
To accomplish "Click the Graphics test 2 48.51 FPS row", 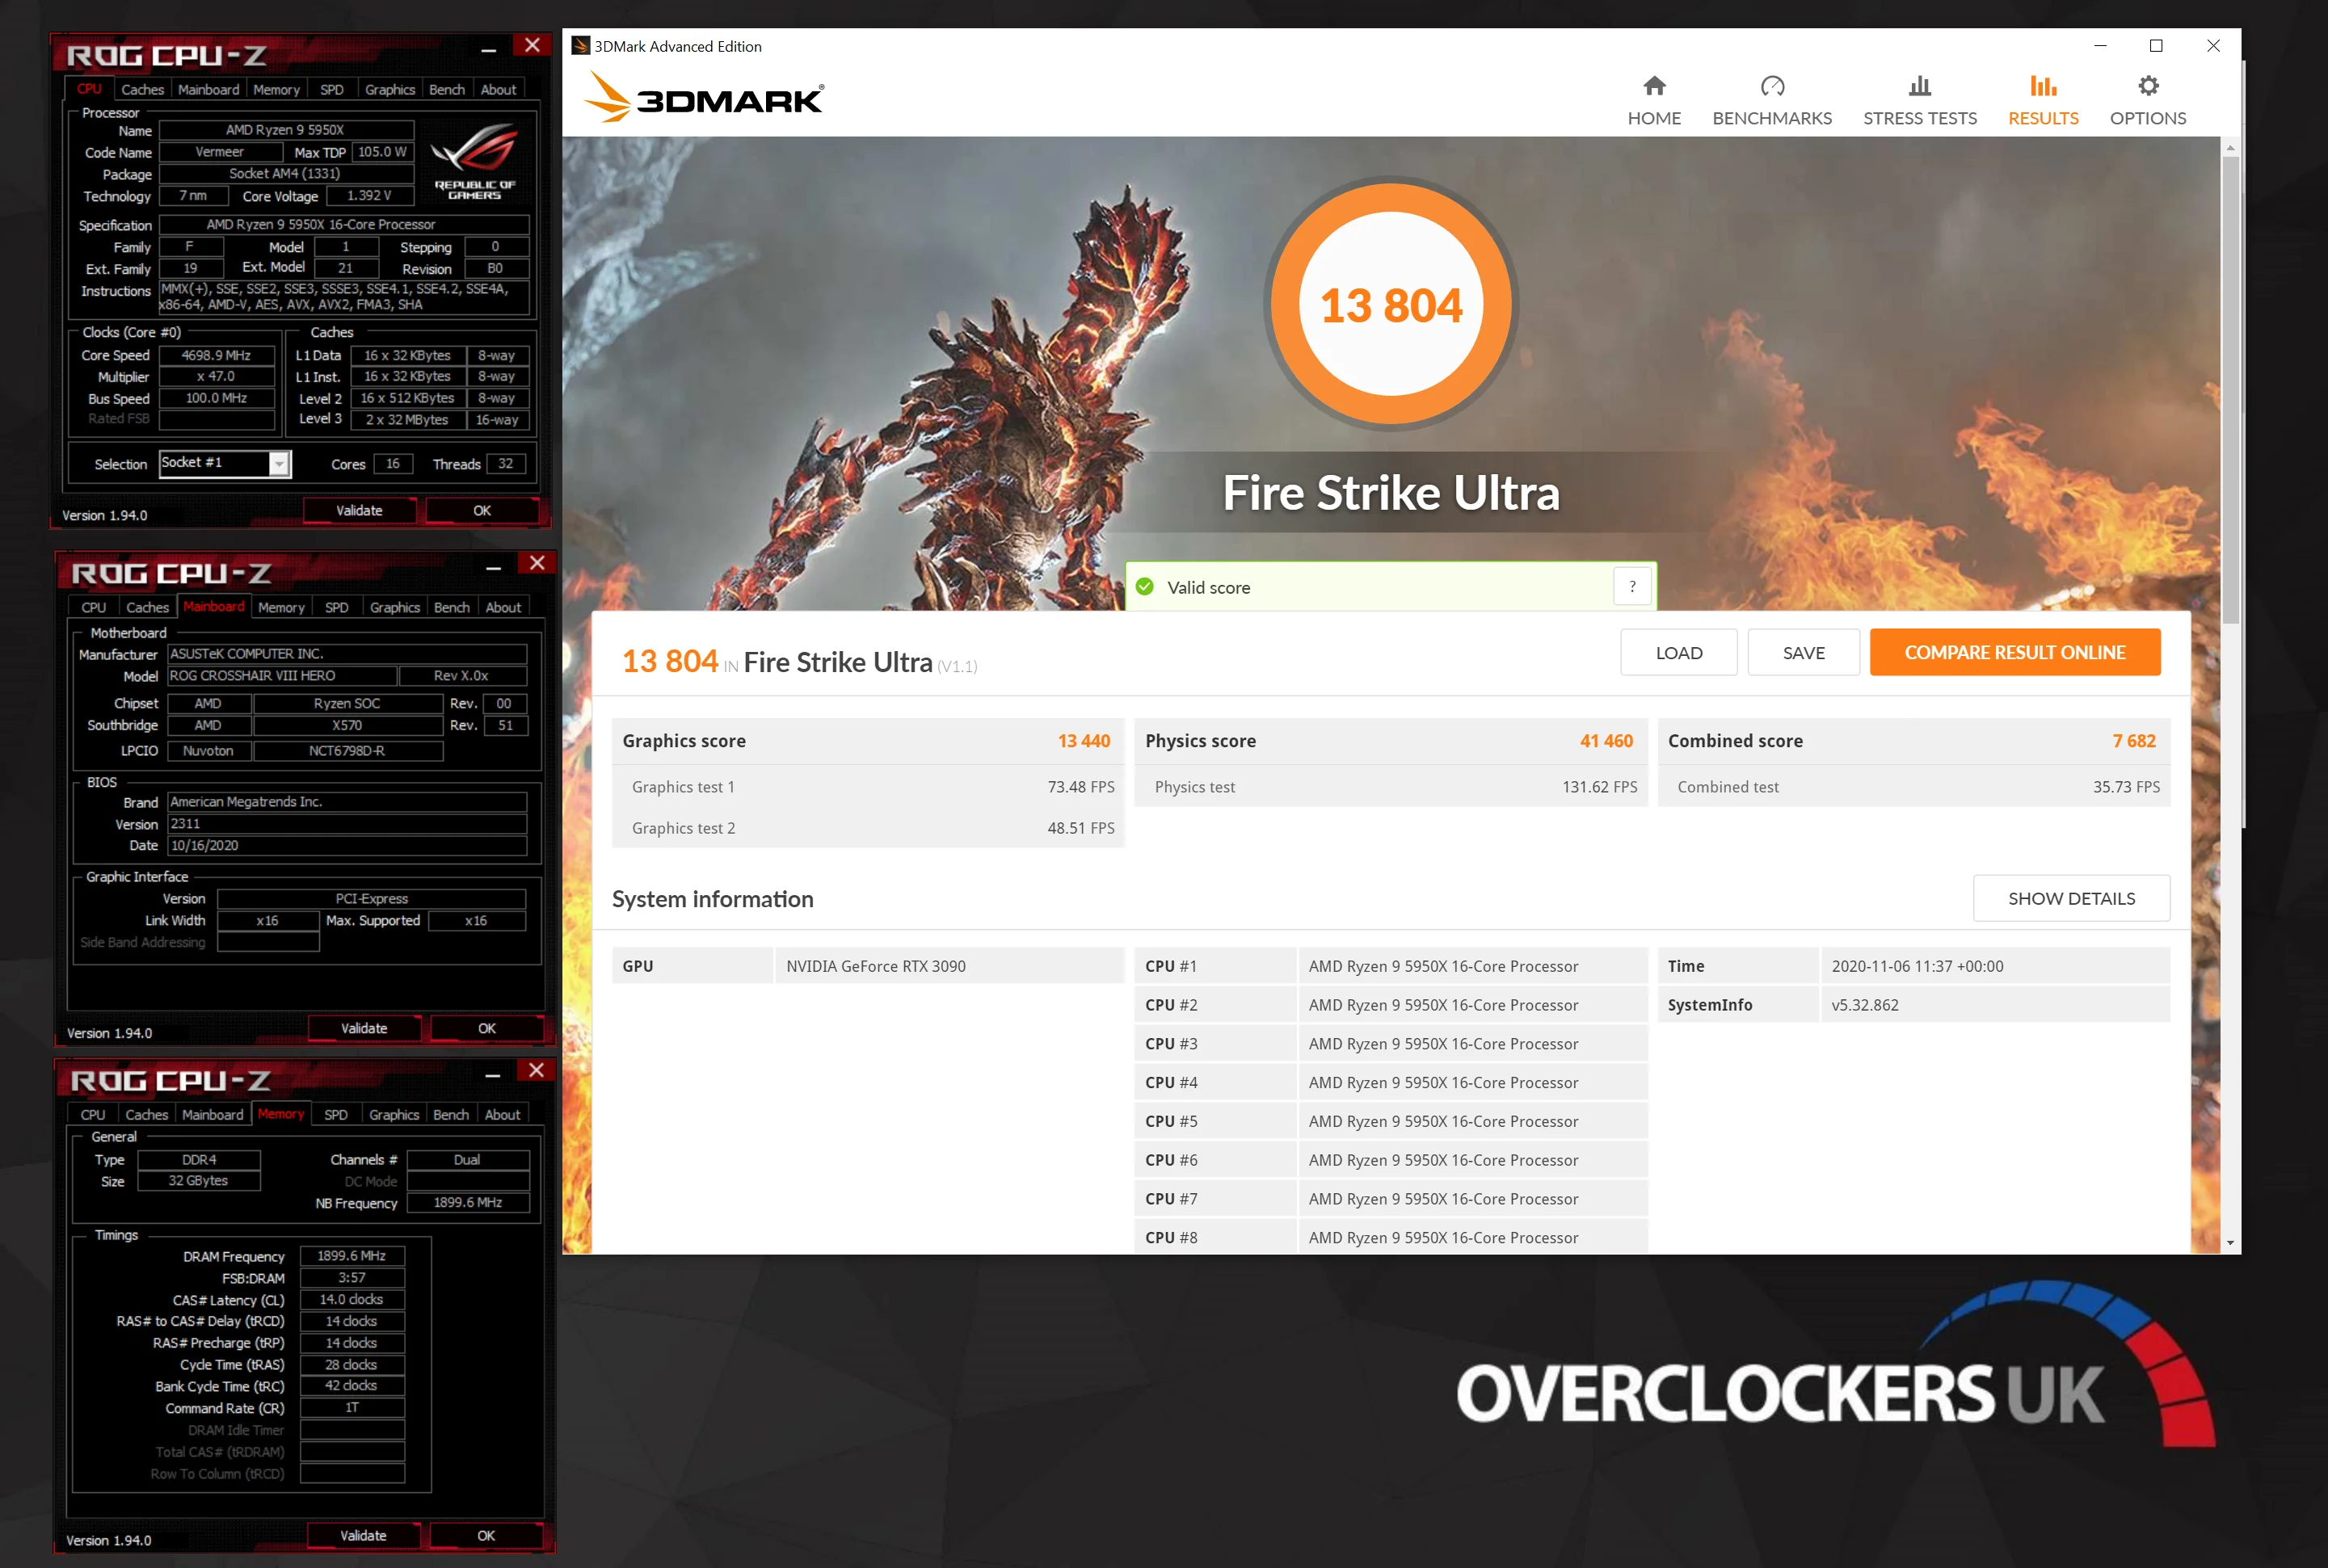I will 868,828.
